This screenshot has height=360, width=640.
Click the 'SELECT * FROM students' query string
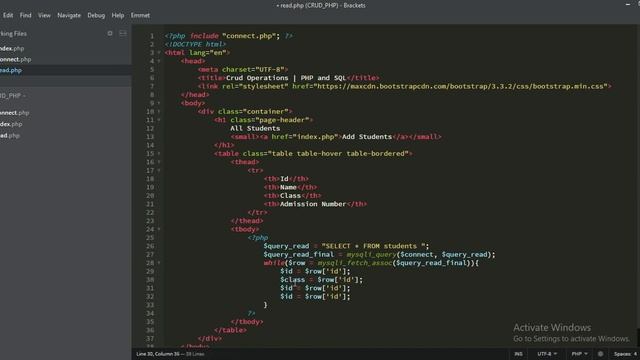(x=373, y=246)
